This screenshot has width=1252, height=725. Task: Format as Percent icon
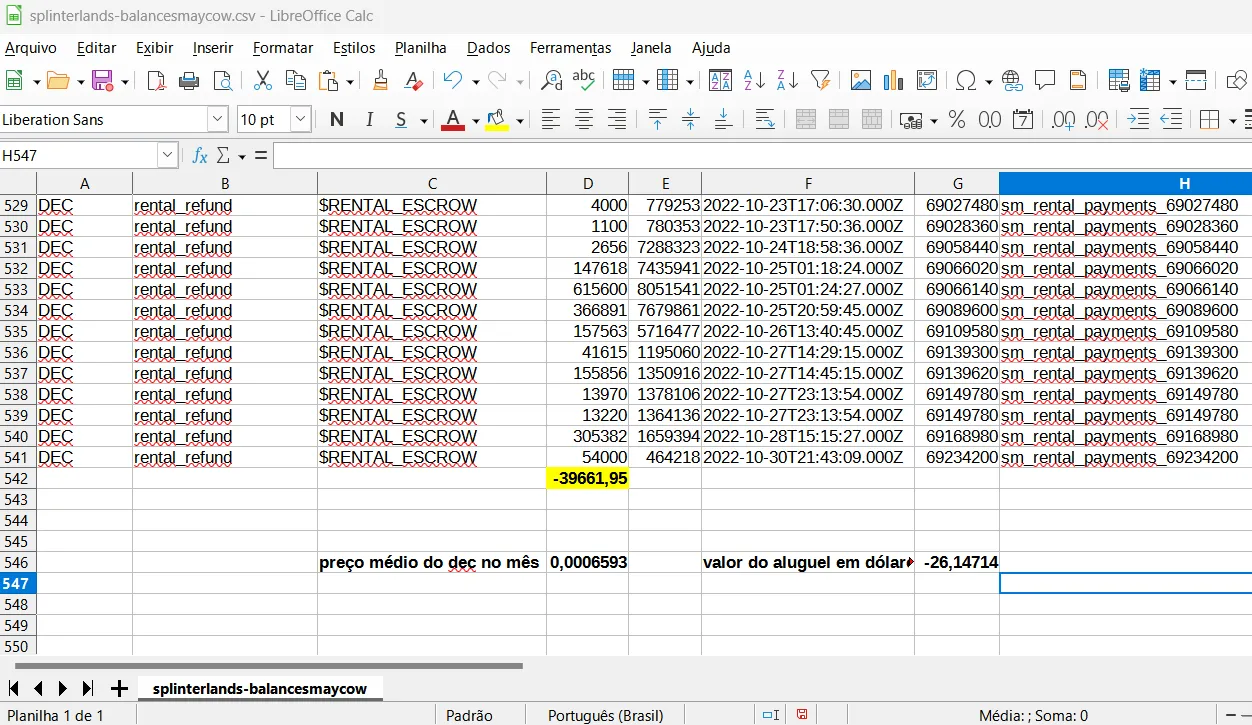pyautogui.click(x=957, y=120)
